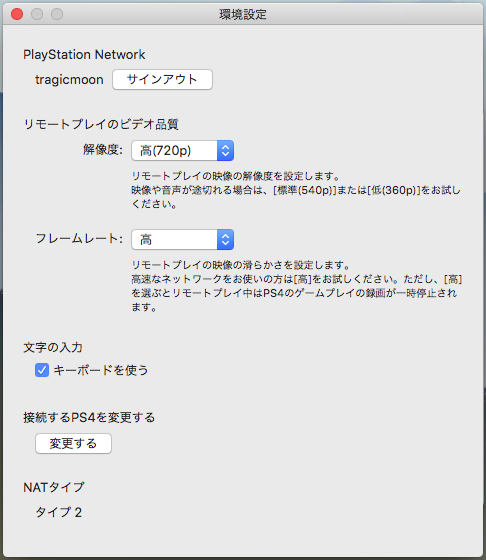Click the blue arrows on the frame rate popup
The height and width of the screenshot is (560, 486).
tap(225, 239)
